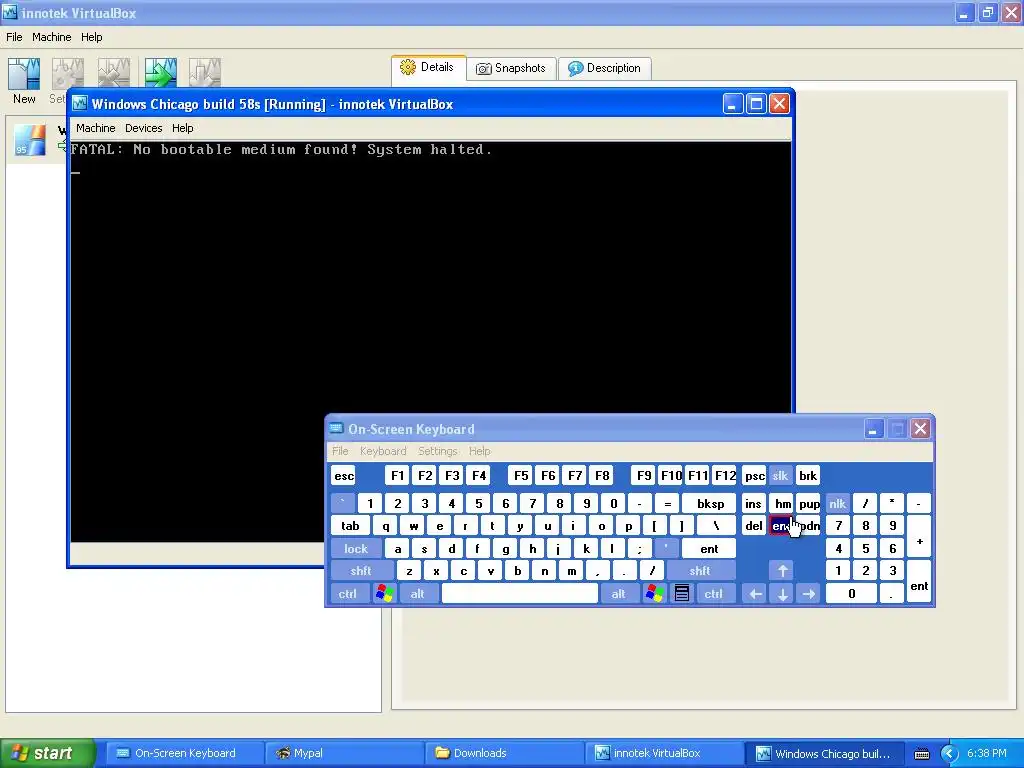
Task: Click the numpad plus key
Action: (919, 537)
